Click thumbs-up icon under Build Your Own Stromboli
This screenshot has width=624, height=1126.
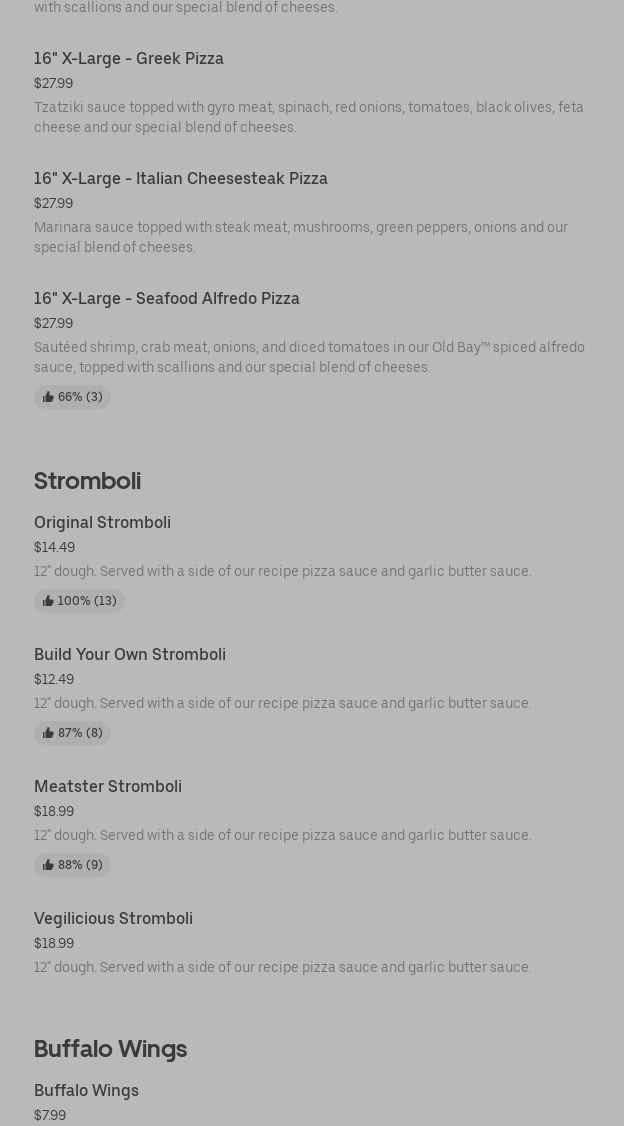tap(48, 733)
